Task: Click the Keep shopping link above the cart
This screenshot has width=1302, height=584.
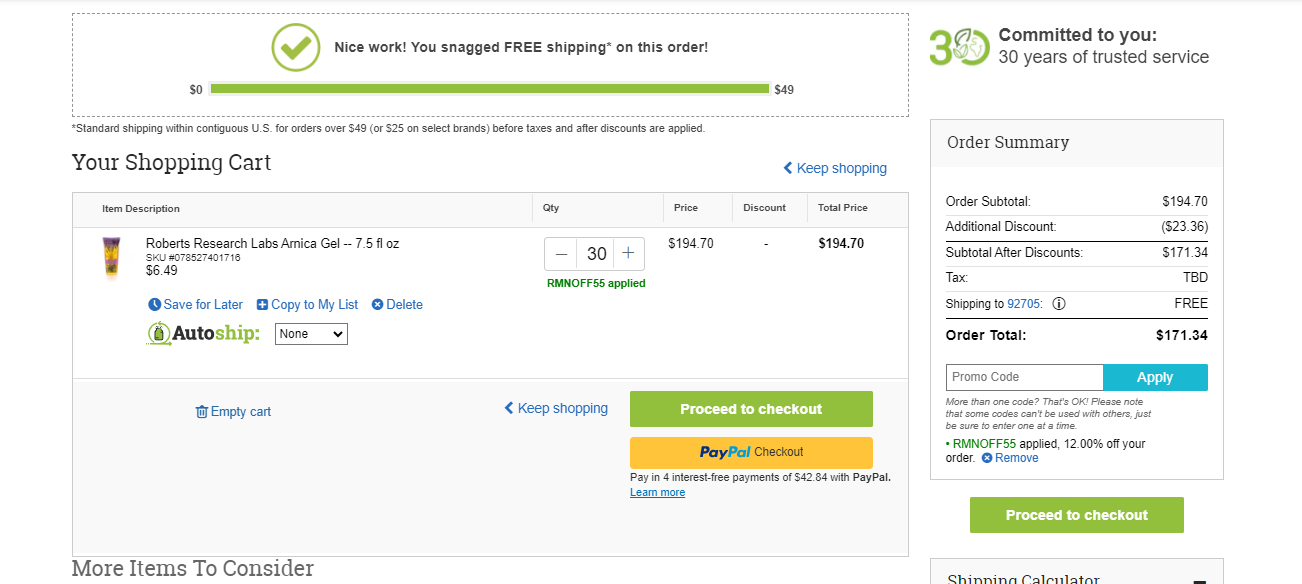Action: coord(835,168)
